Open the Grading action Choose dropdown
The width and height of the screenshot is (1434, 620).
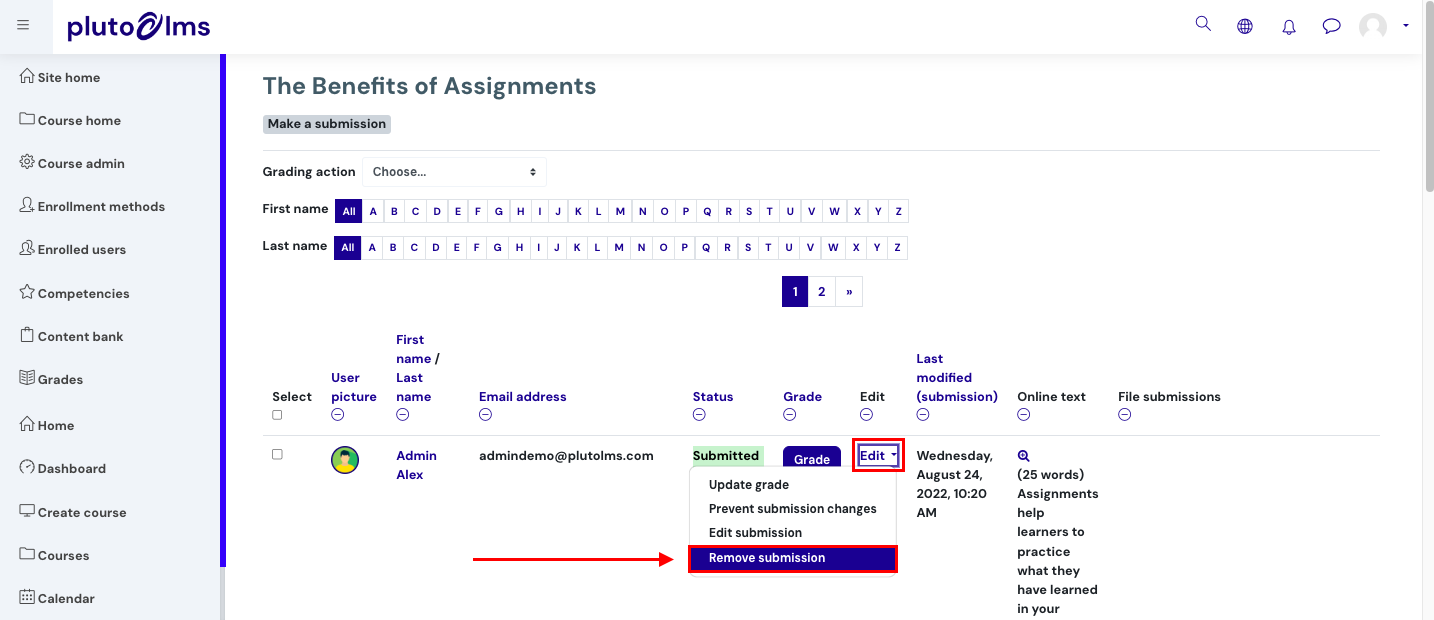(x=454, y=171)
